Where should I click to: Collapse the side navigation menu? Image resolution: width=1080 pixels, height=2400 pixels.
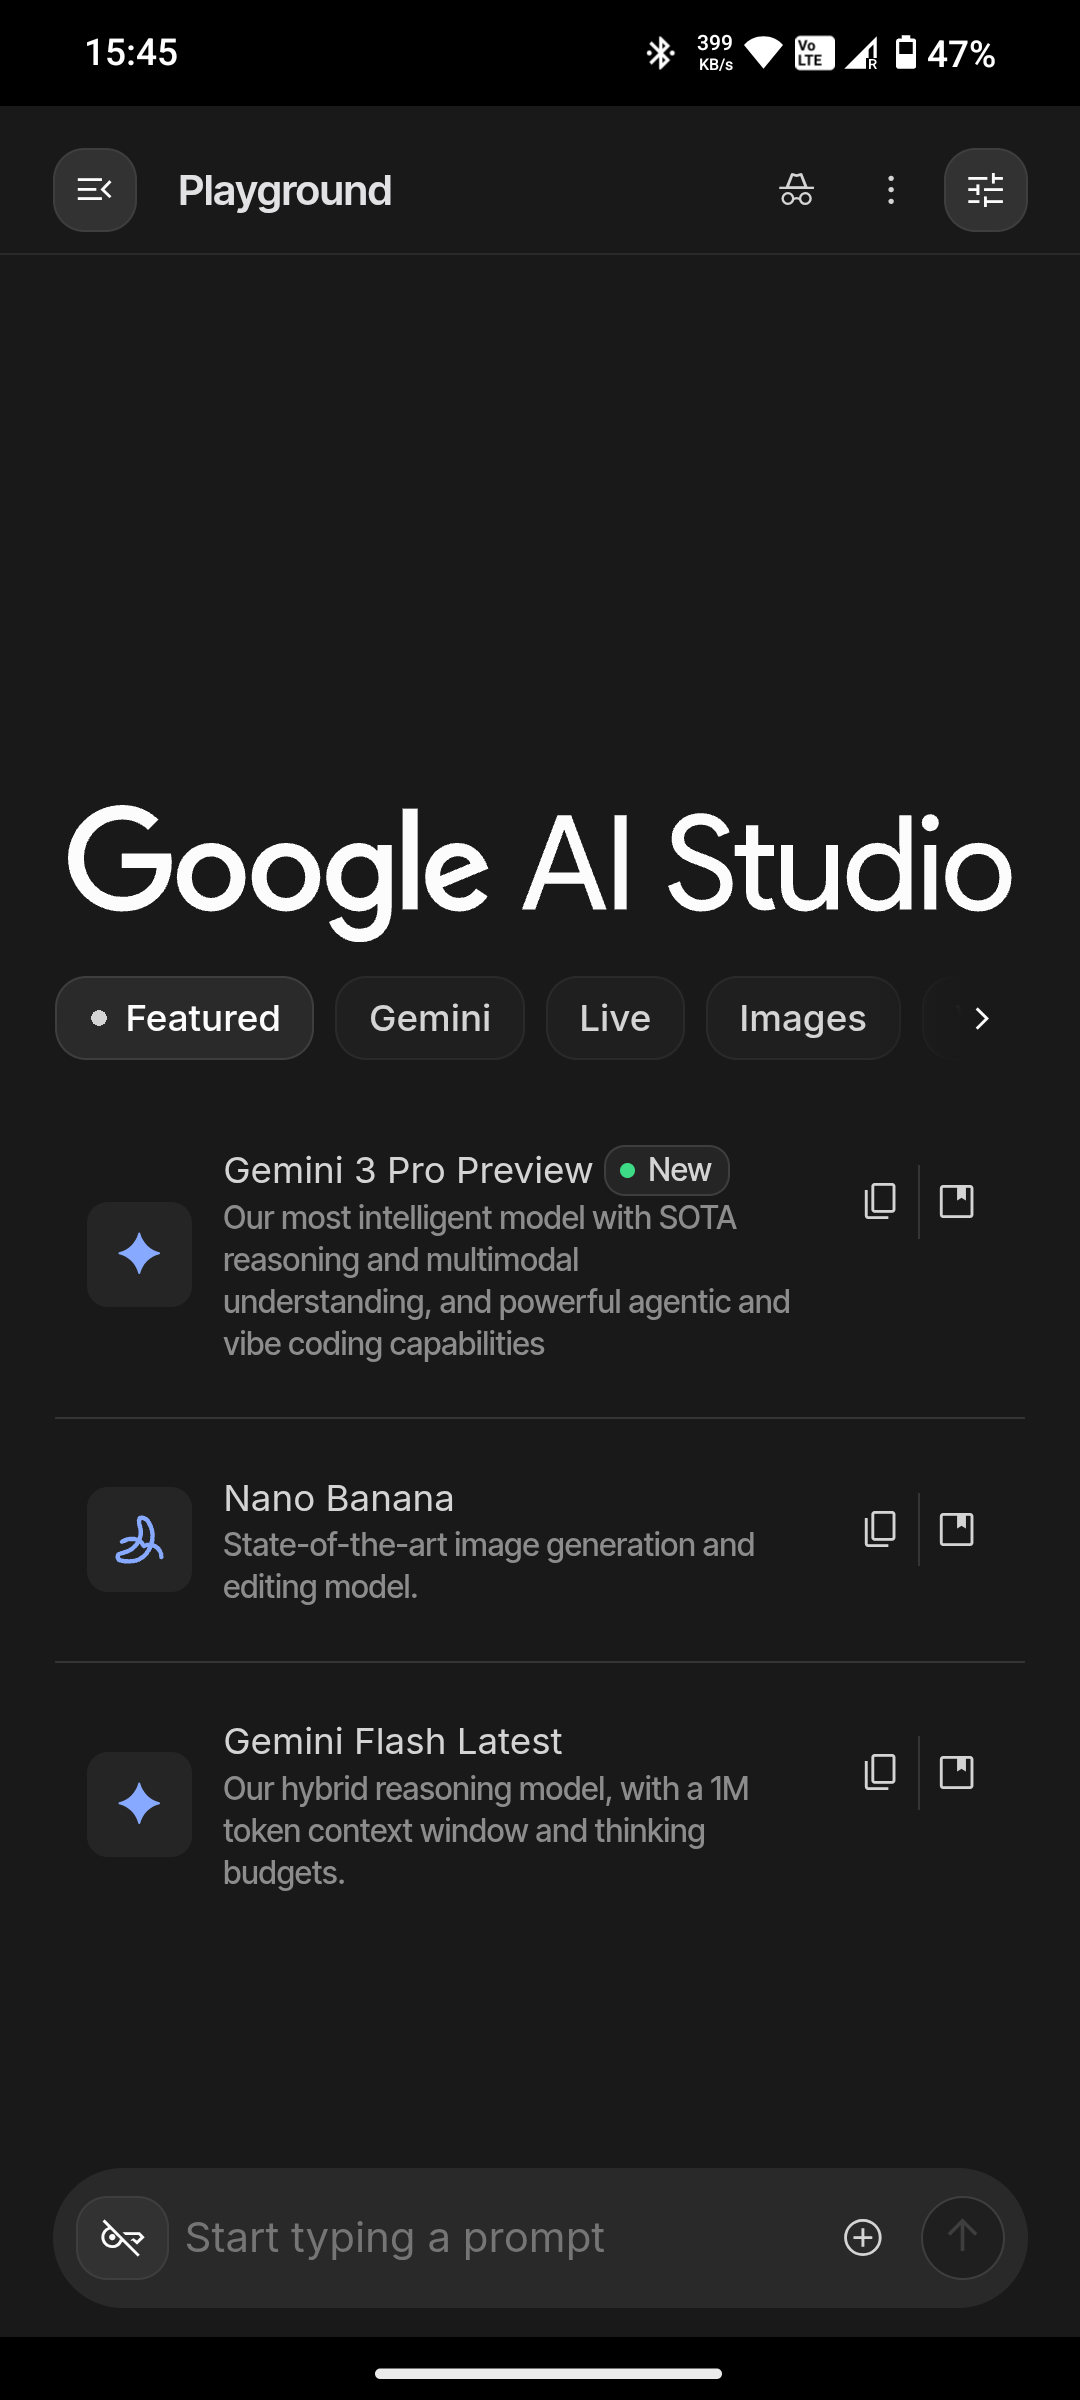[x=95, y=190]
